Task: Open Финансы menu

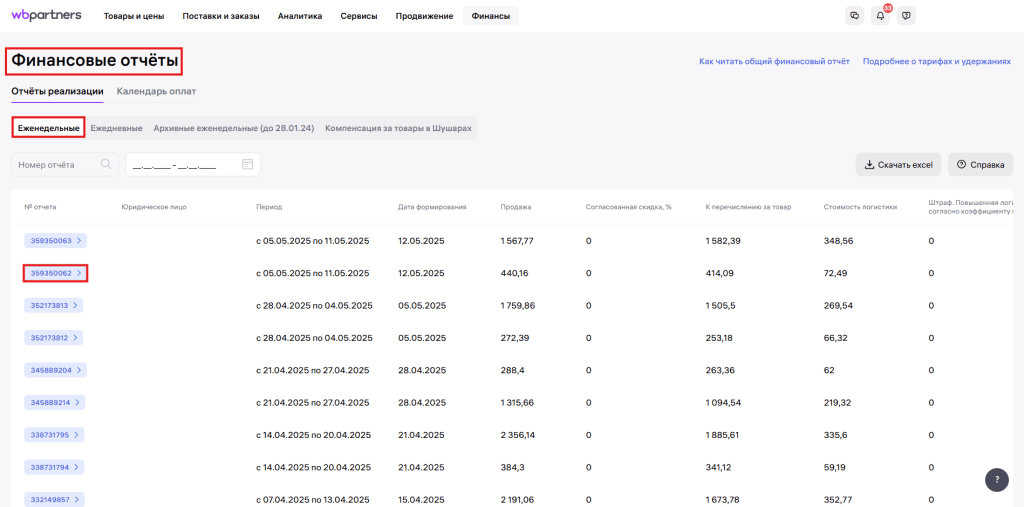Action: click(491, 16)
